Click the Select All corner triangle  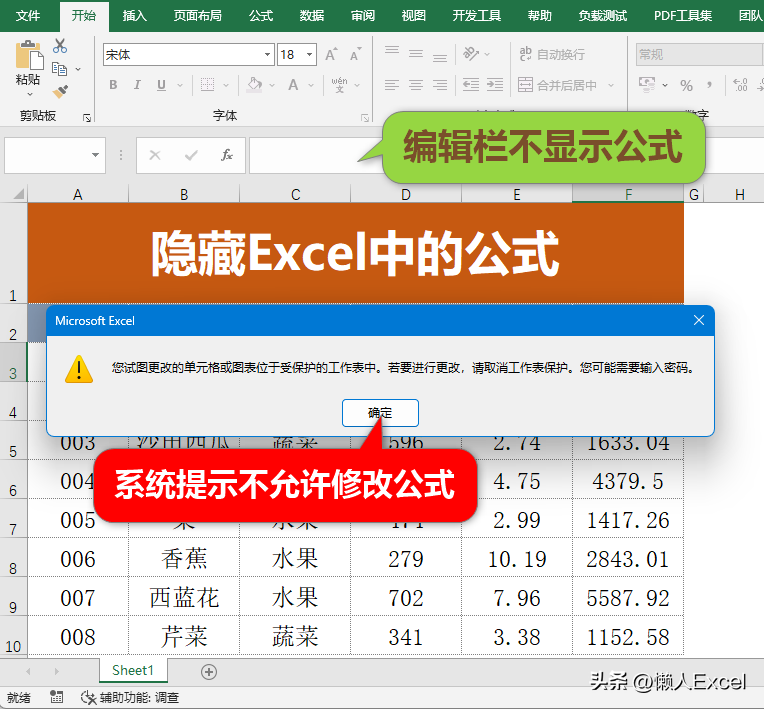click(x=18, y=194)
